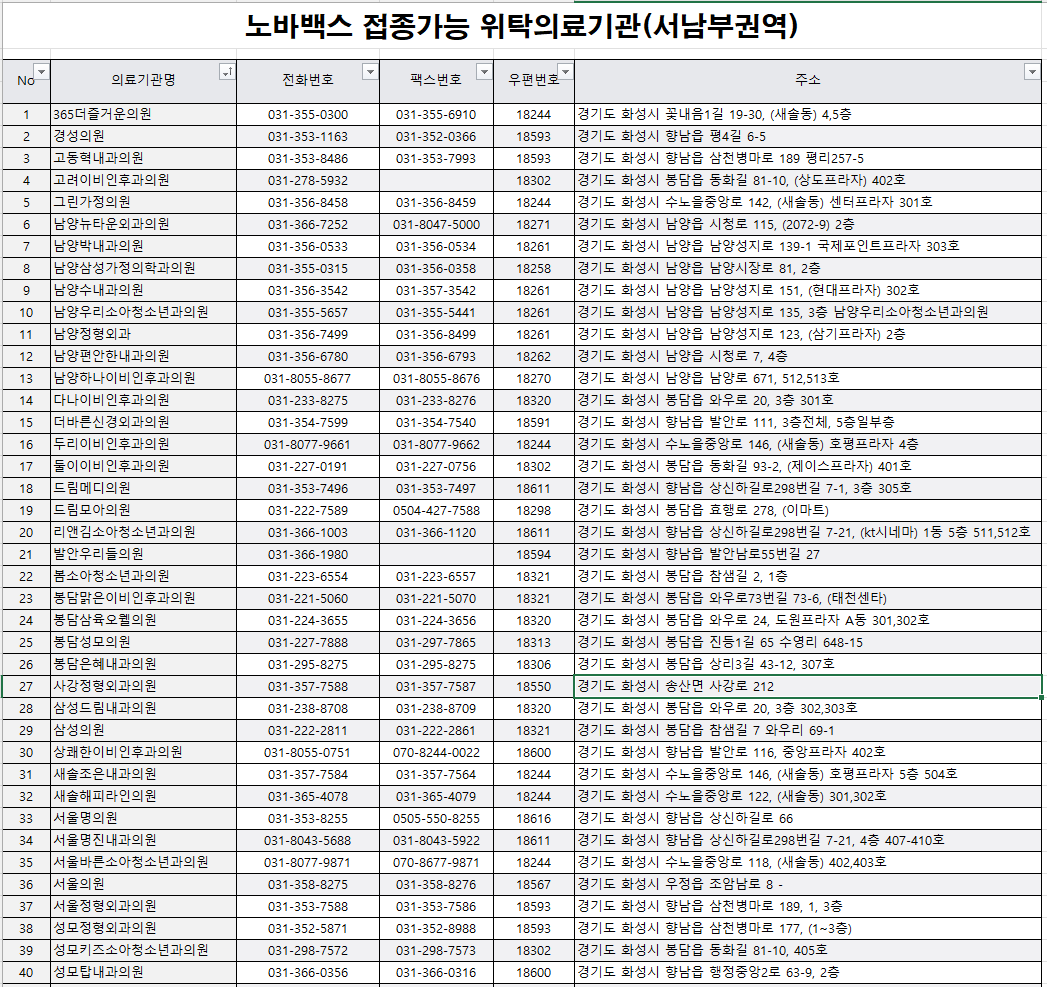Viewport: 1047px width, 987px height.
Task: Select fax number cell 070-8244-0022
Action: pyautogui.click(x=437, y=753)
